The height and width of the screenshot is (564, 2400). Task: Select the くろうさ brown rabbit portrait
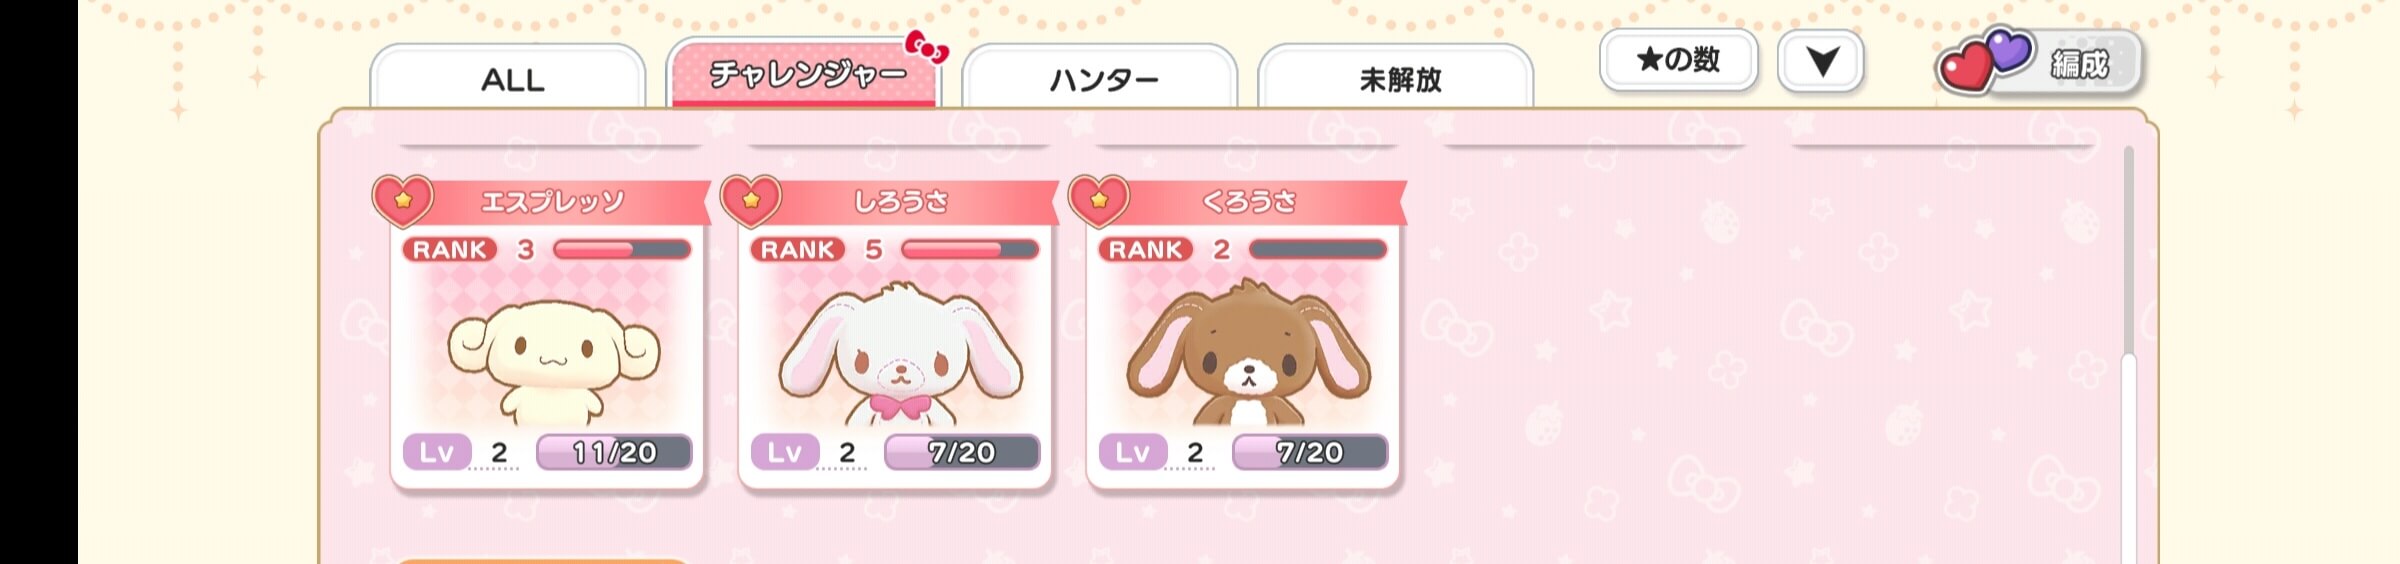[x=1248, y=352]
